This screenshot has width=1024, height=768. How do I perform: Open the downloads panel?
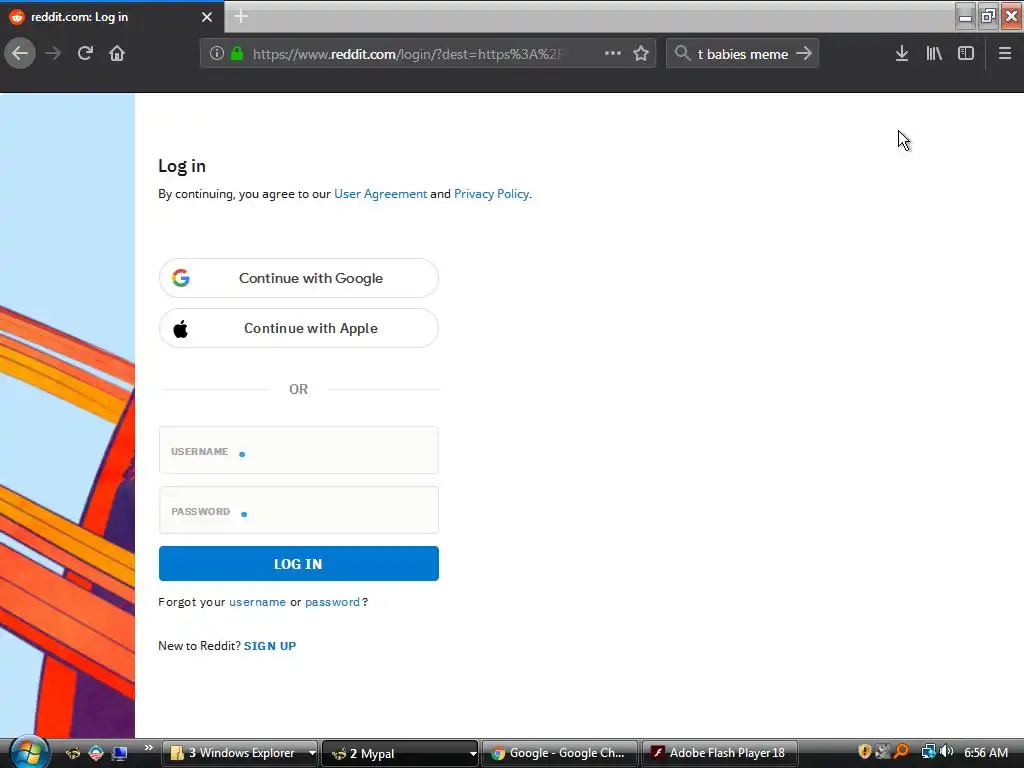tap(902, 54)
